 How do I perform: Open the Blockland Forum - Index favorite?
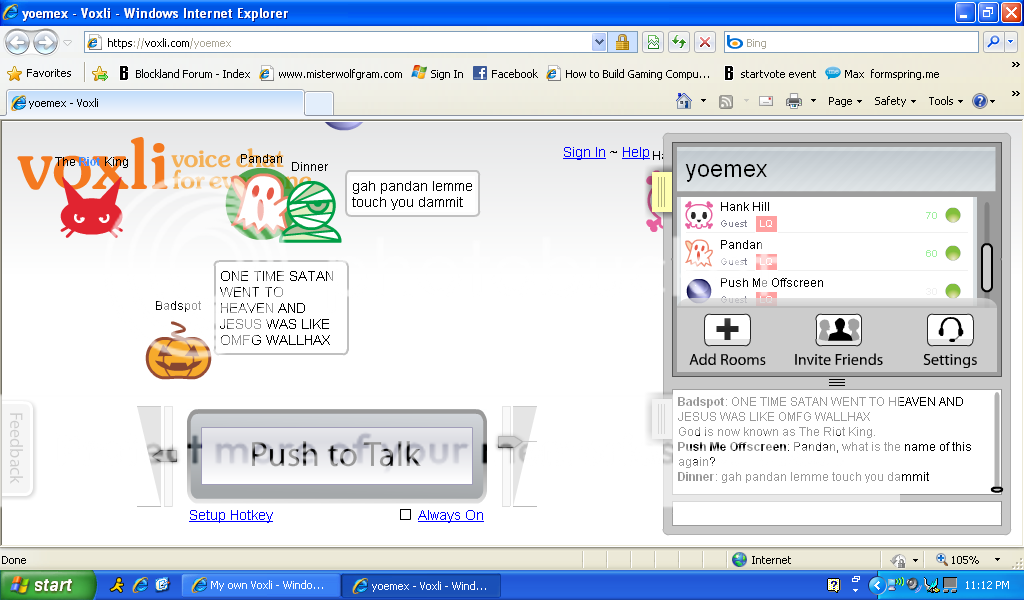point(185,74)
